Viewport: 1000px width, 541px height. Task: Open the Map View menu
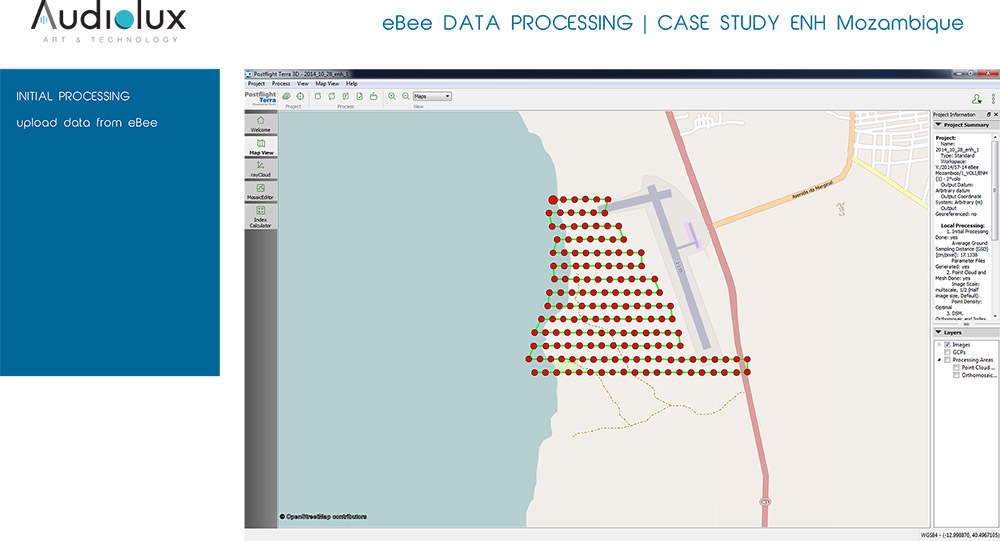pyautogui.click(x=327, y=83)
